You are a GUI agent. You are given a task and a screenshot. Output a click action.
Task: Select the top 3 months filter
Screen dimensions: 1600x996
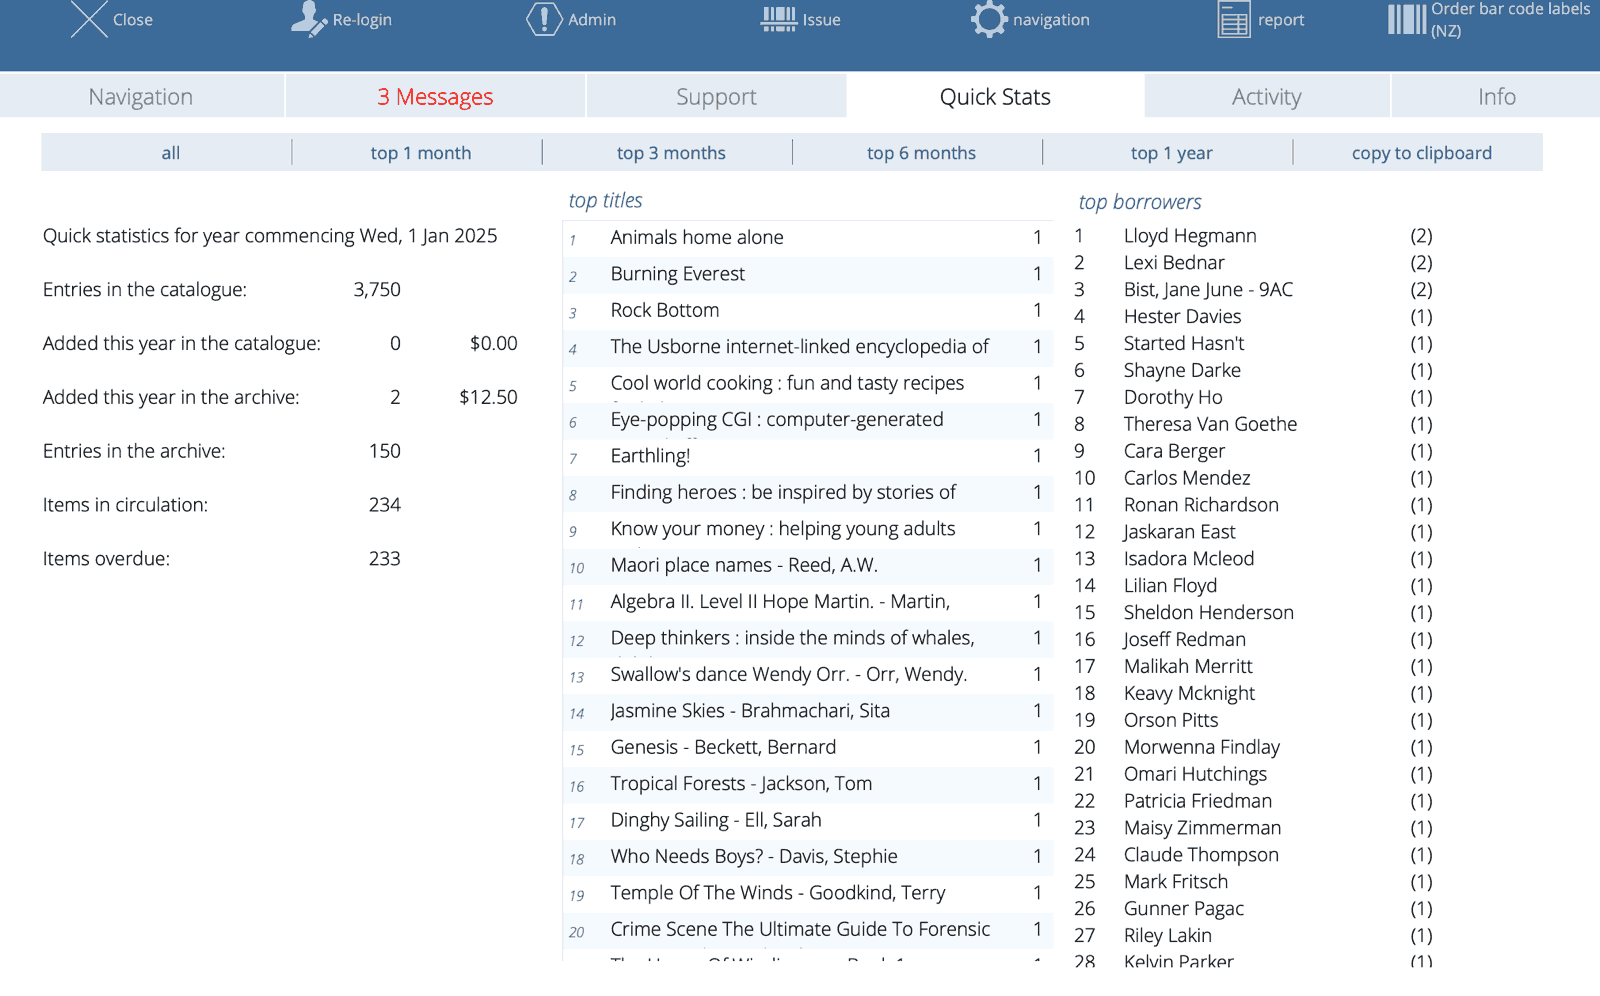671,153
